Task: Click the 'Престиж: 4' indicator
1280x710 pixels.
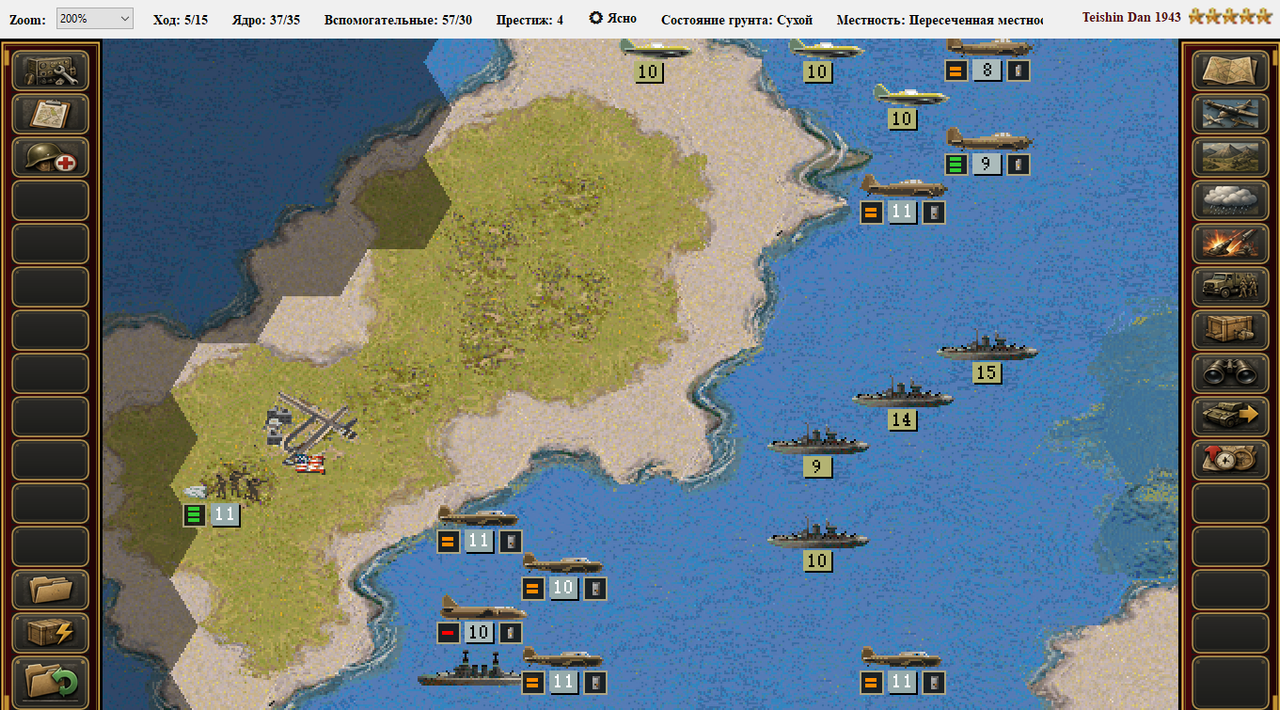Action: pyautogui.click(x=530, y=19)
